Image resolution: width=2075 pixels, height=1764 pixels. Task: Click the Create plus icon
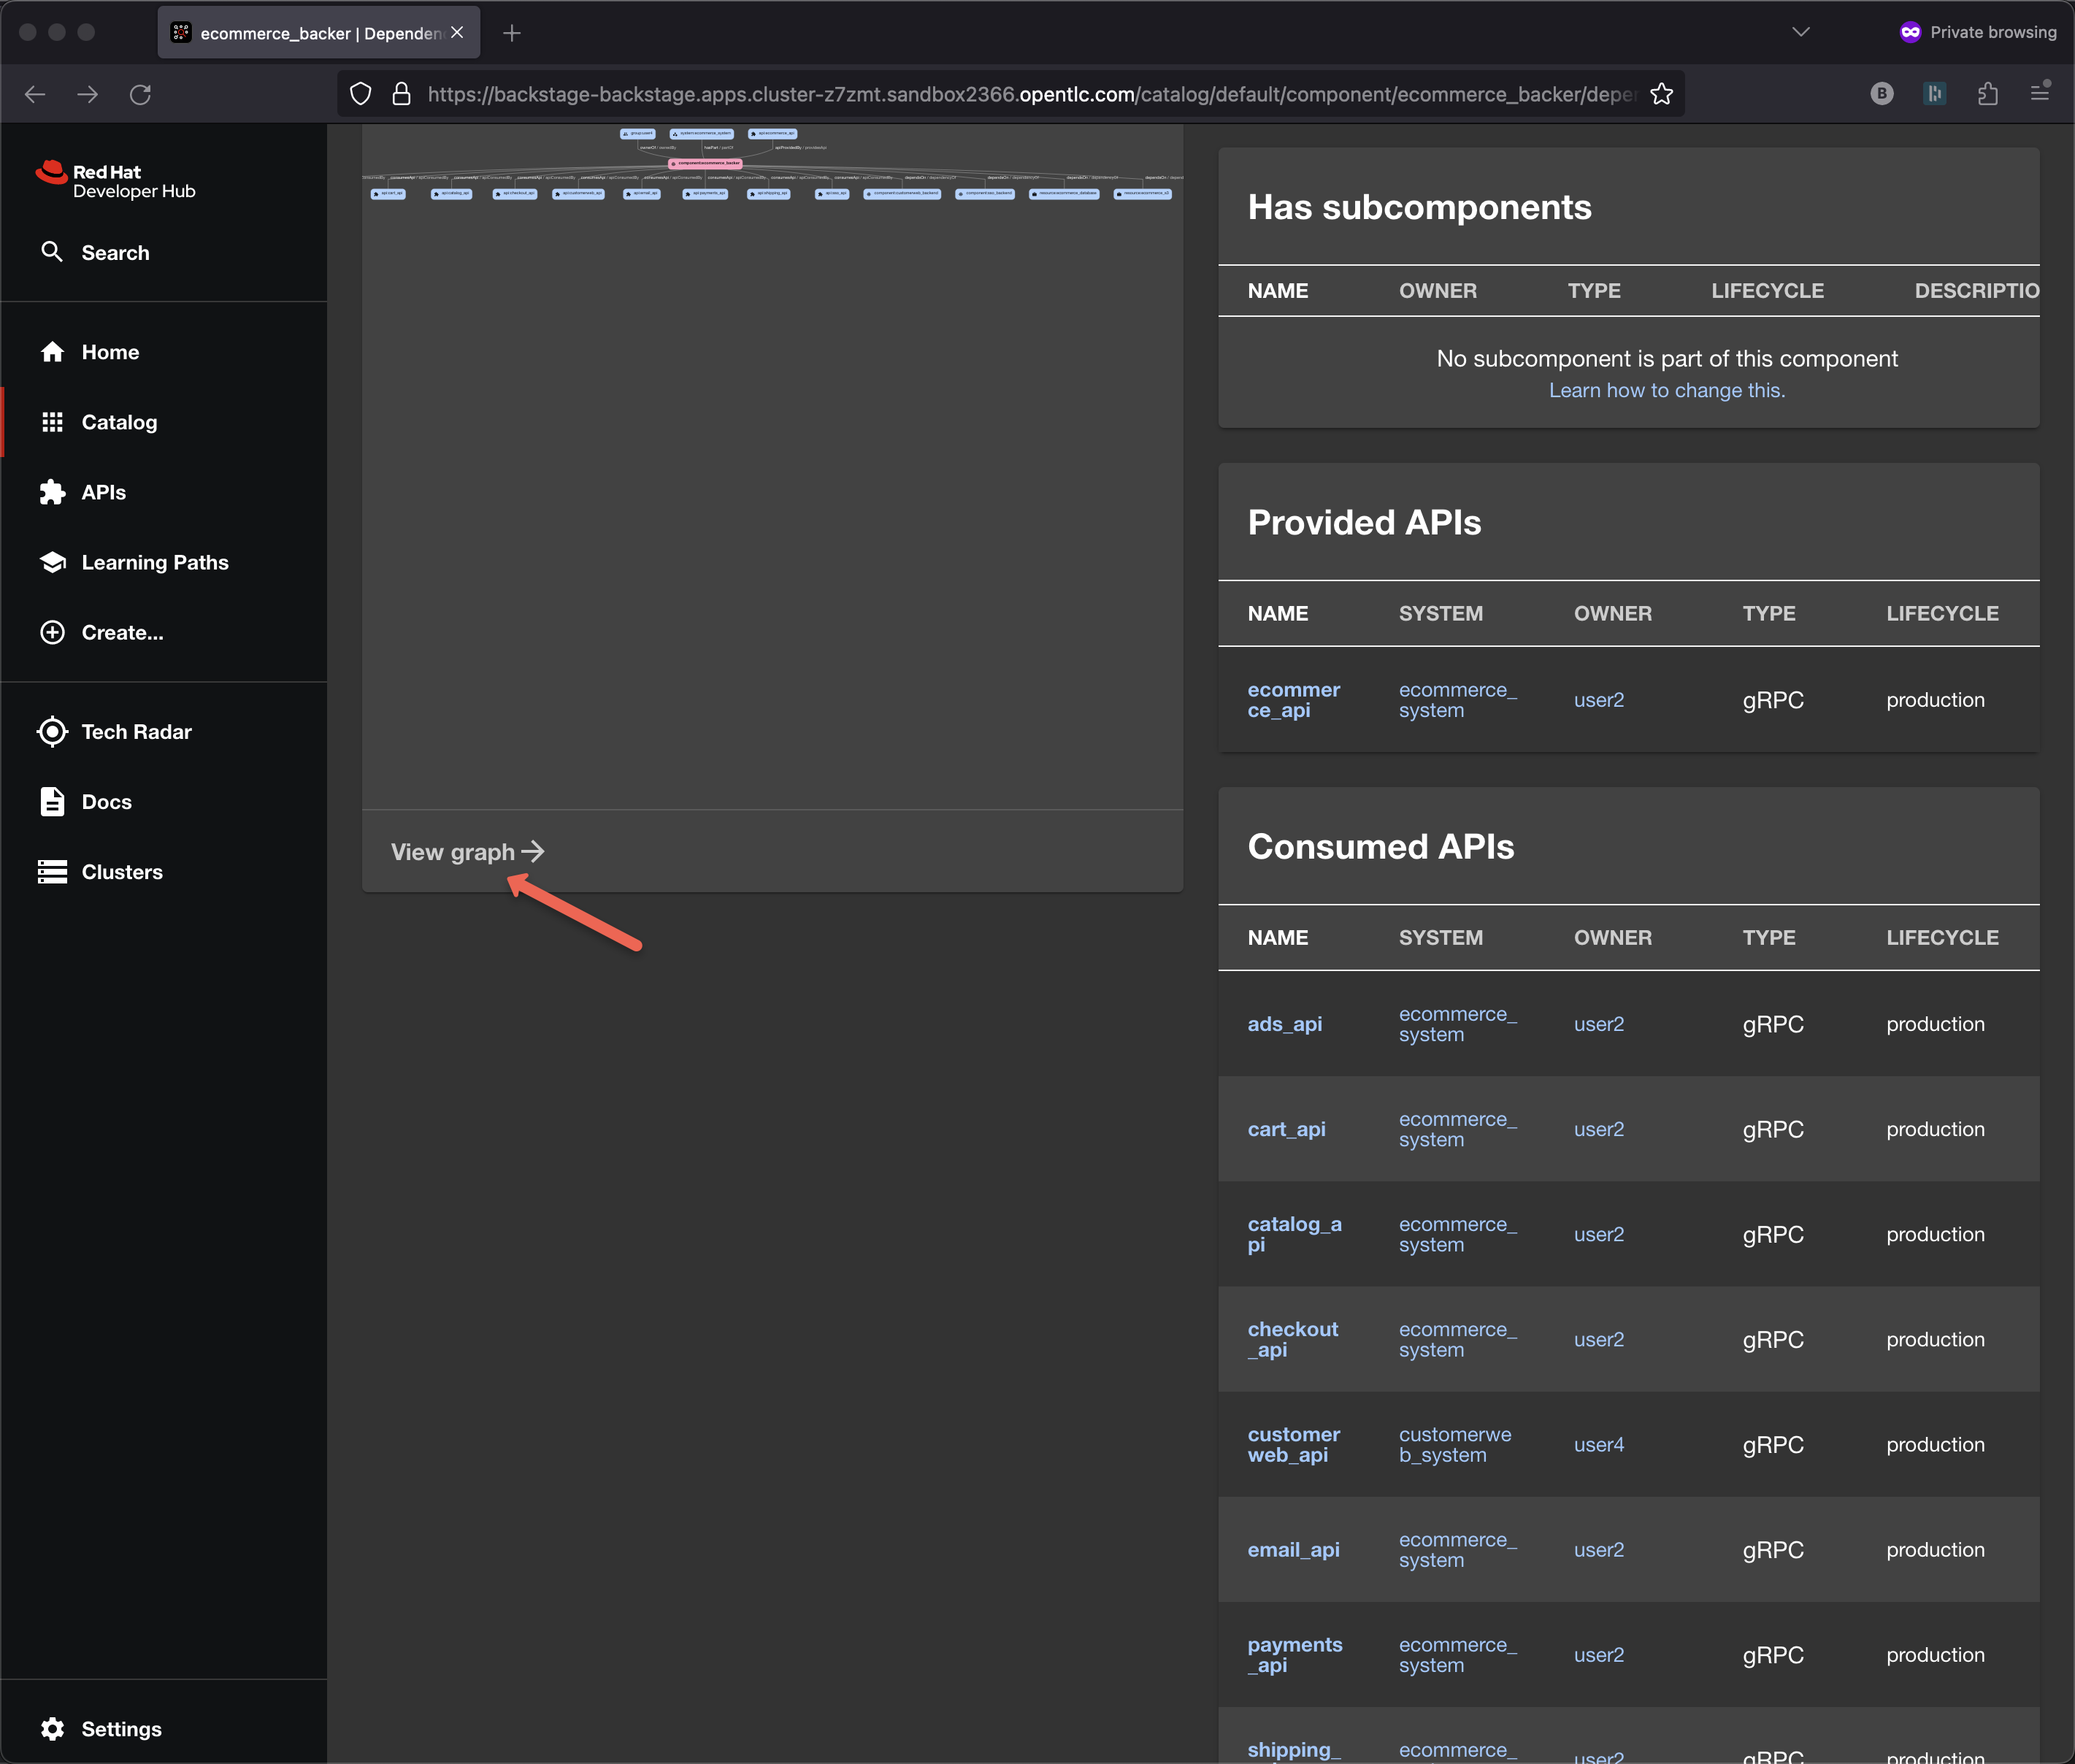click(x=52, y=632)
